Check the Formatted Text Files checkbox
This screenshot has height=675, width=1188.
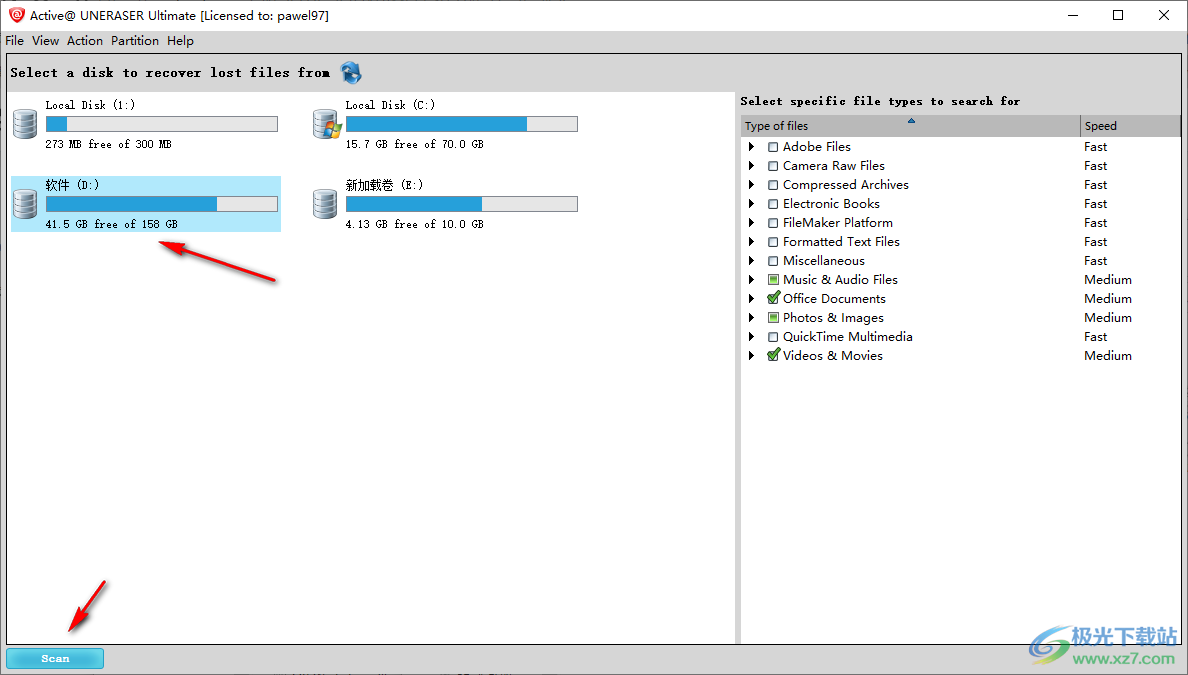[773, 242]
